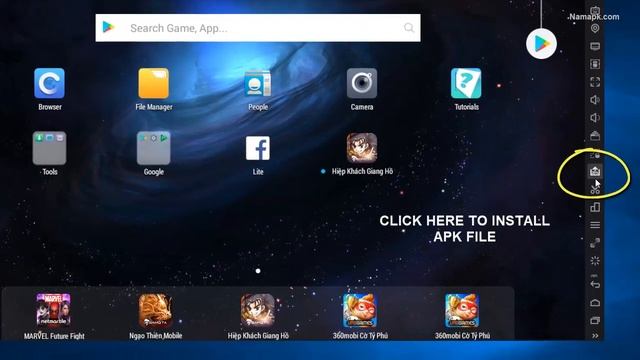This screenshot has width=640, height=360.
Task: Click the home screen page indicator dot
Action: [258, 271]
